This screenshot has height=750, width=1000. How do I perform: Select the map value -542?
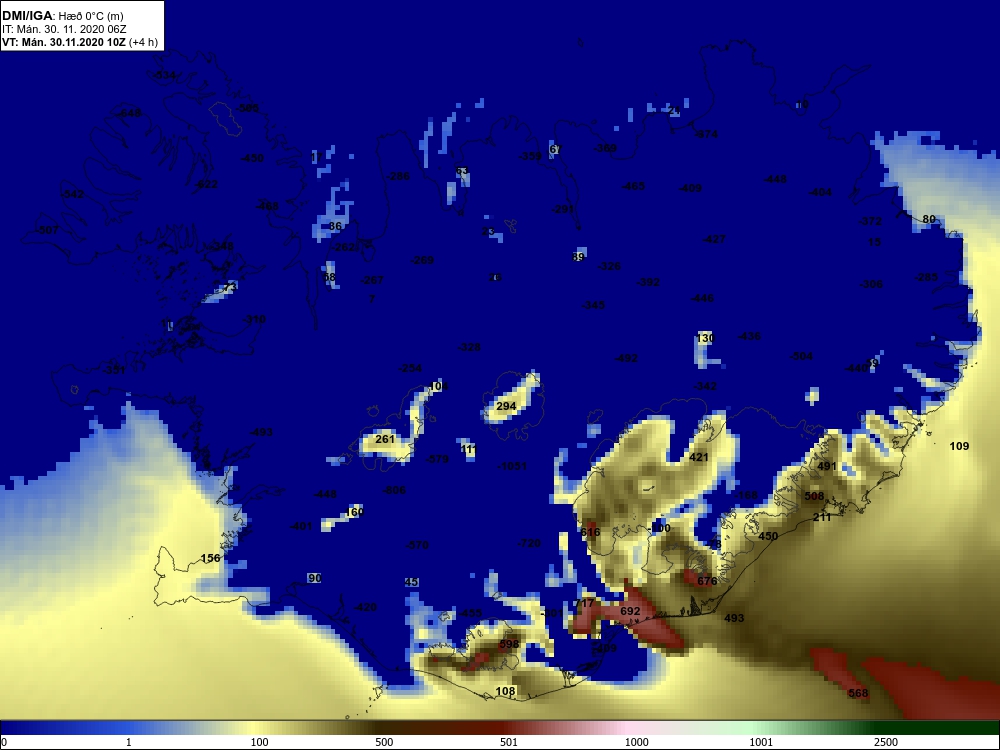73,194
